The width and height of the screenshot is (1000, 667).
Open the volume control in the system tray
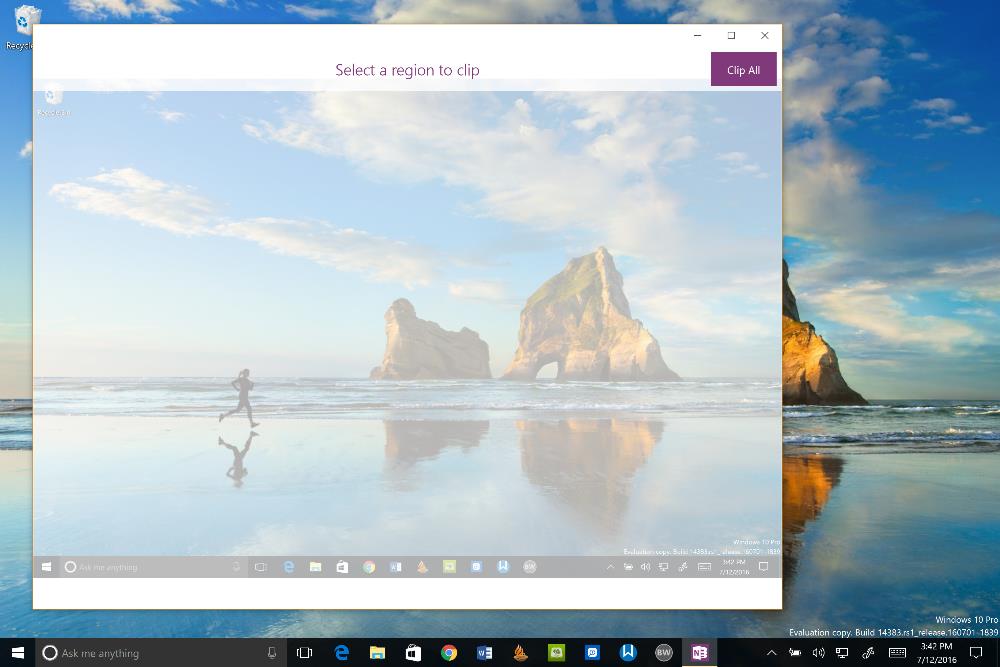[x=817, y=652]
